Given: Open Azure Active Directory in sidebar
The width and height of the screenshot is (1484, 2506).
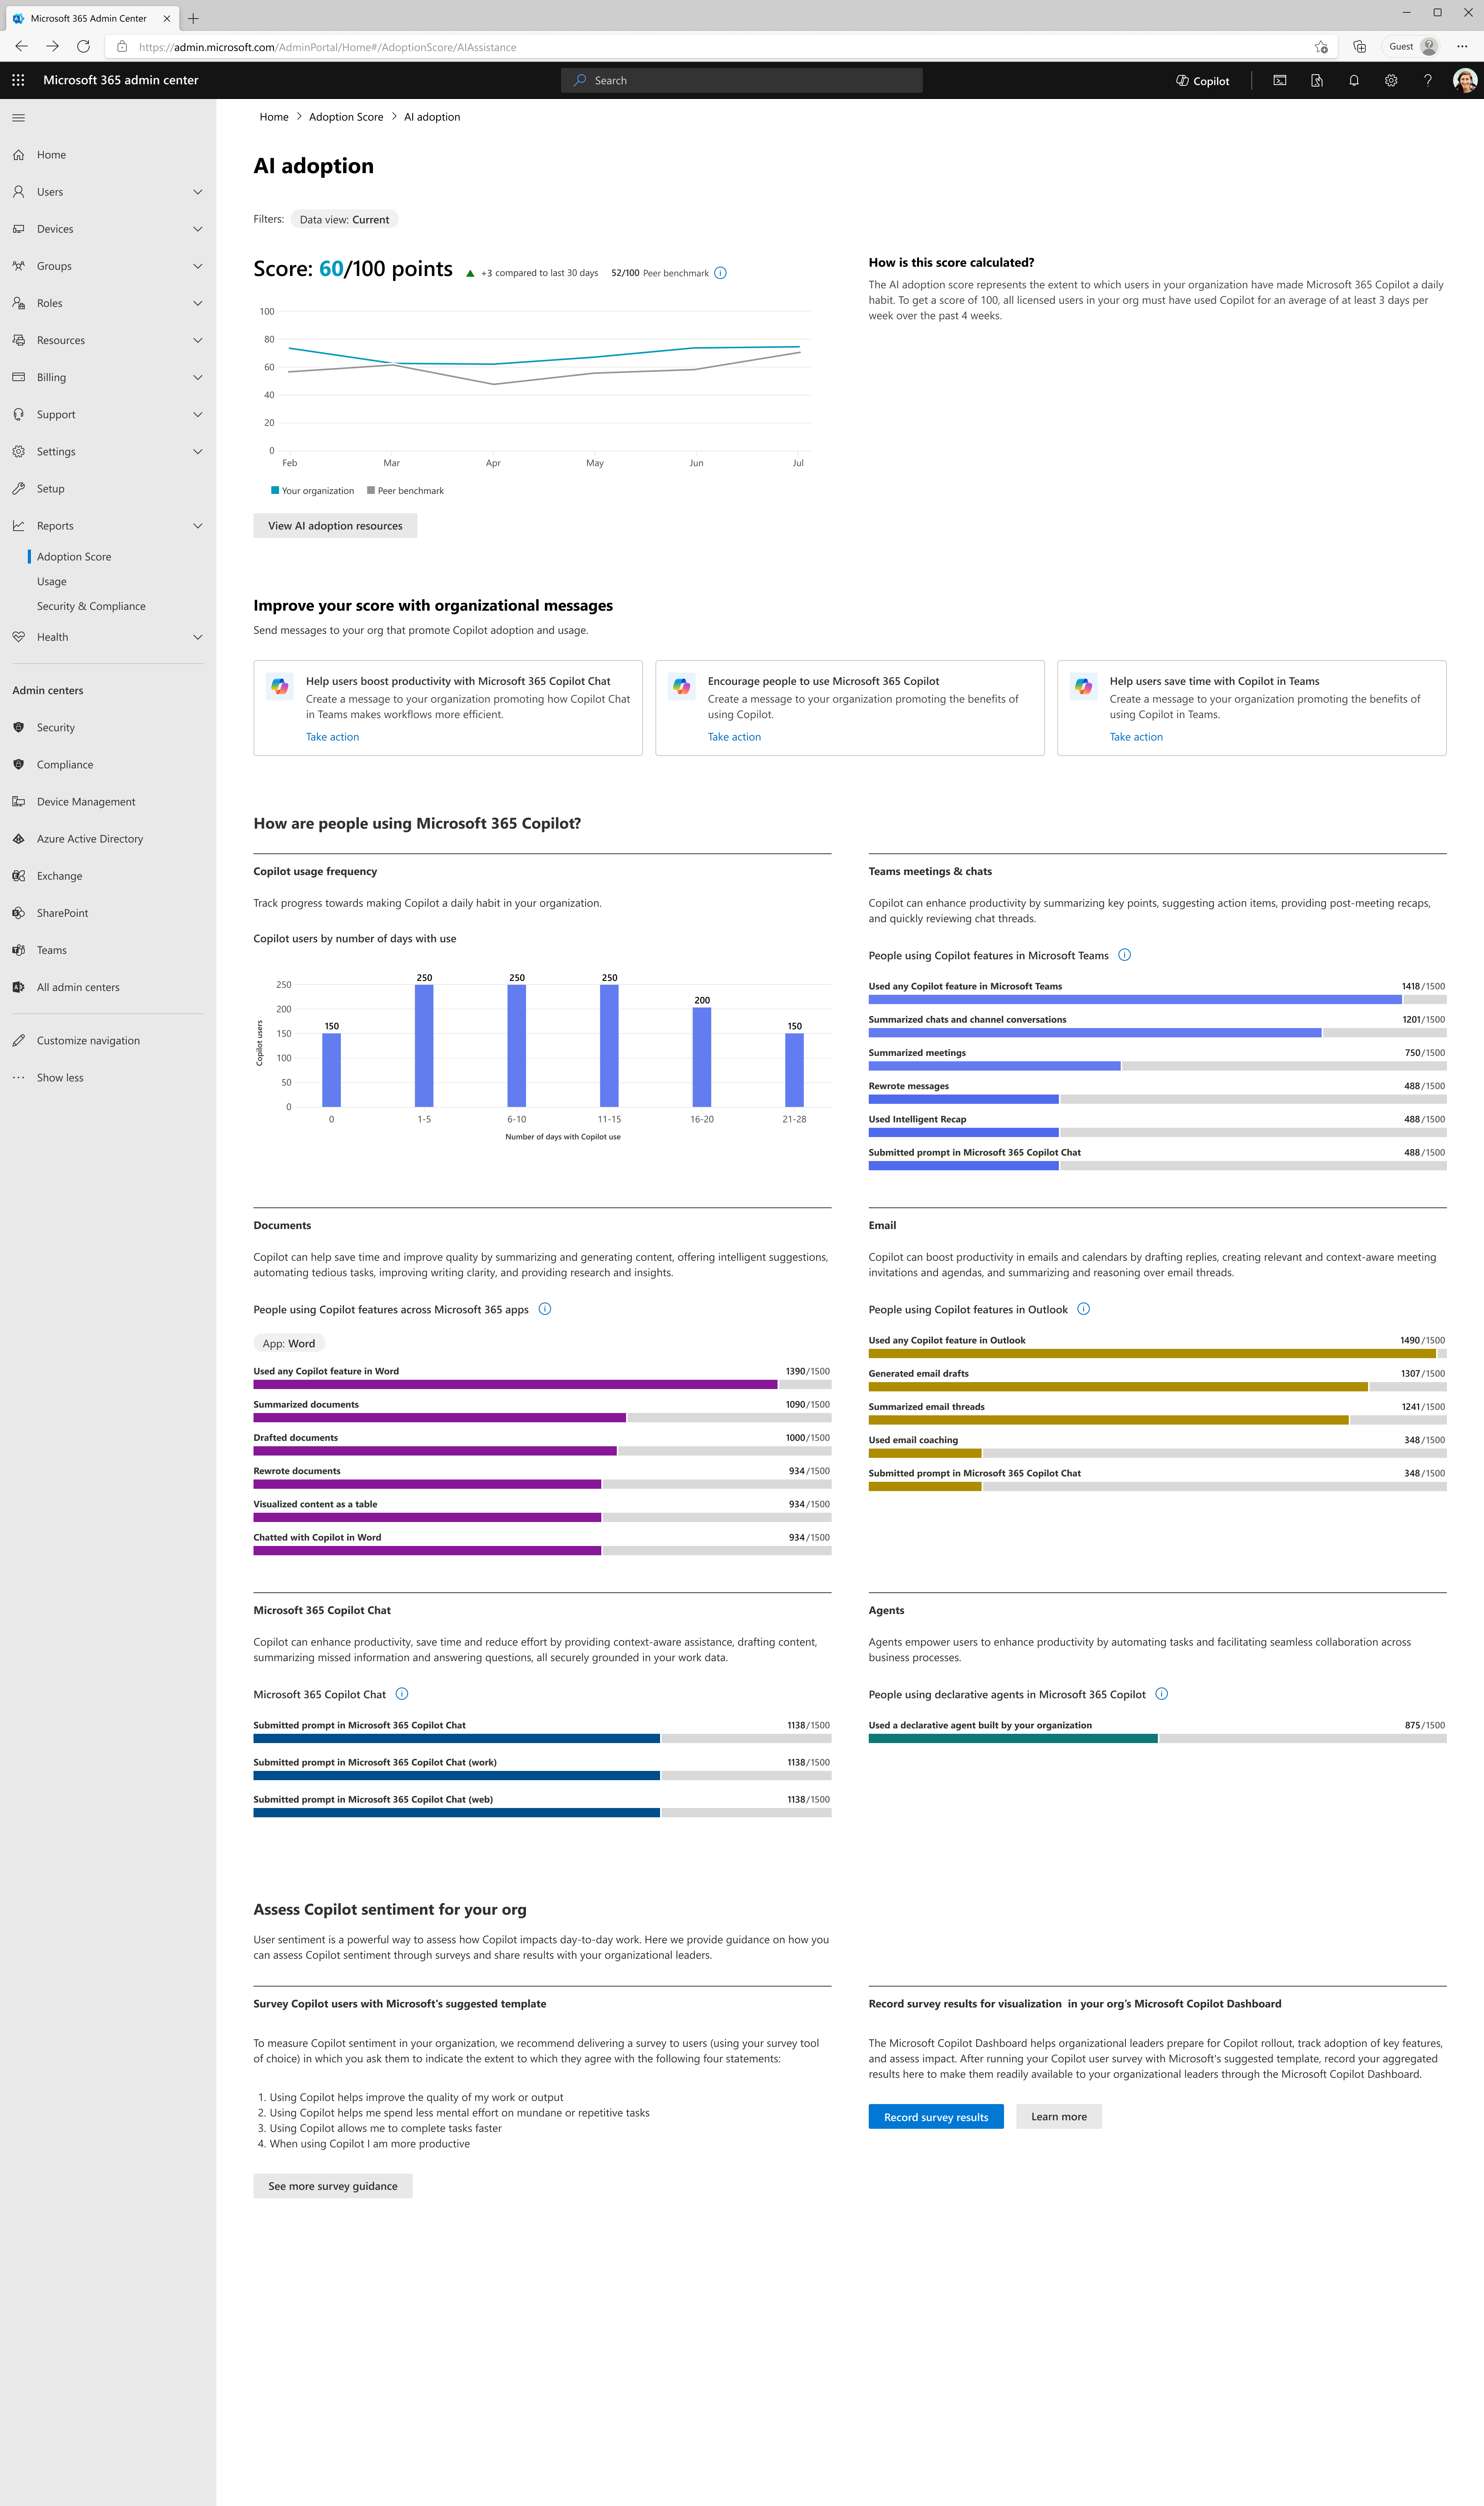Looking at the screenshot, I should (108, 839).
